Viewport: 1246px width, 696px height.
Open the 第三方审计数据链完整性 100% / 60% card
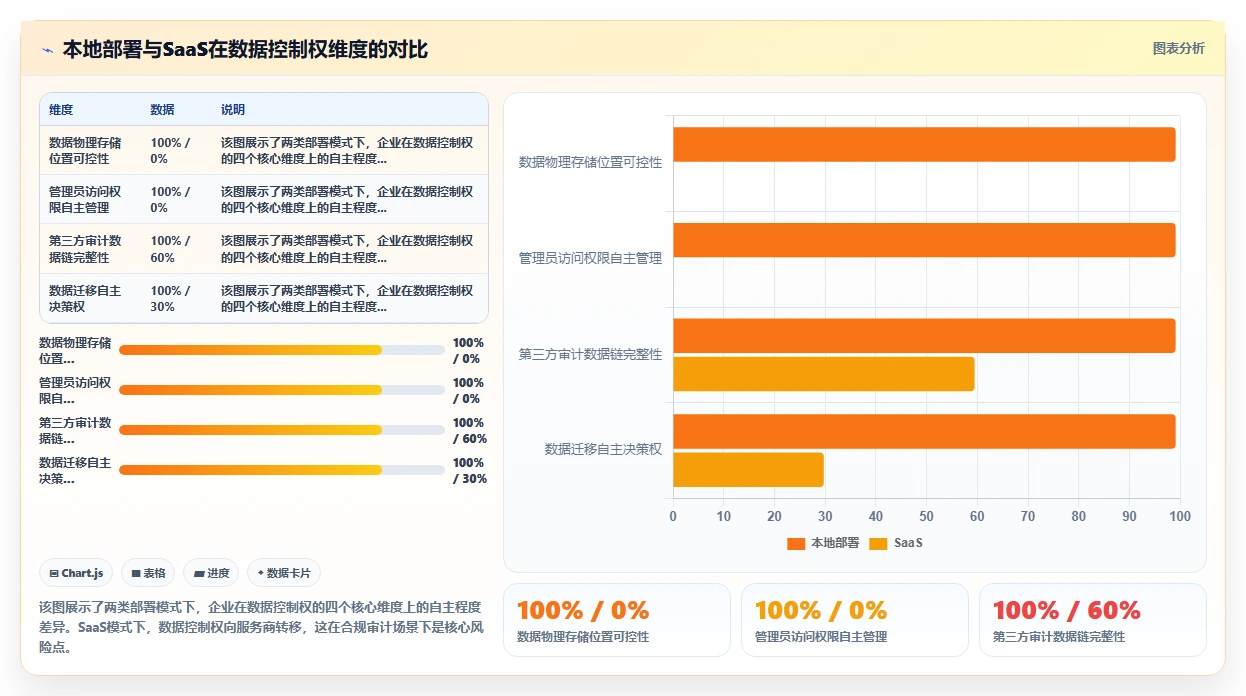coord(1093,620)
